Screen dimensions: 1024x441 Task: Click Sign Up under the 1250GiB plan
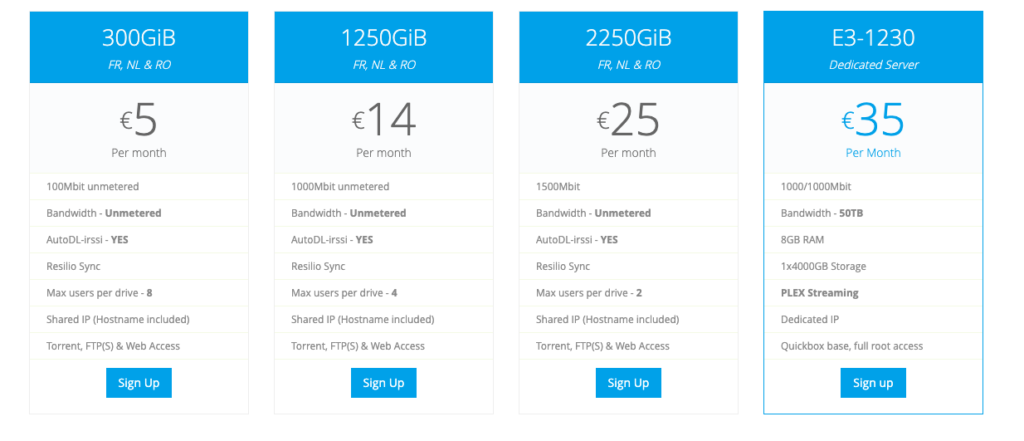(383, 383)
